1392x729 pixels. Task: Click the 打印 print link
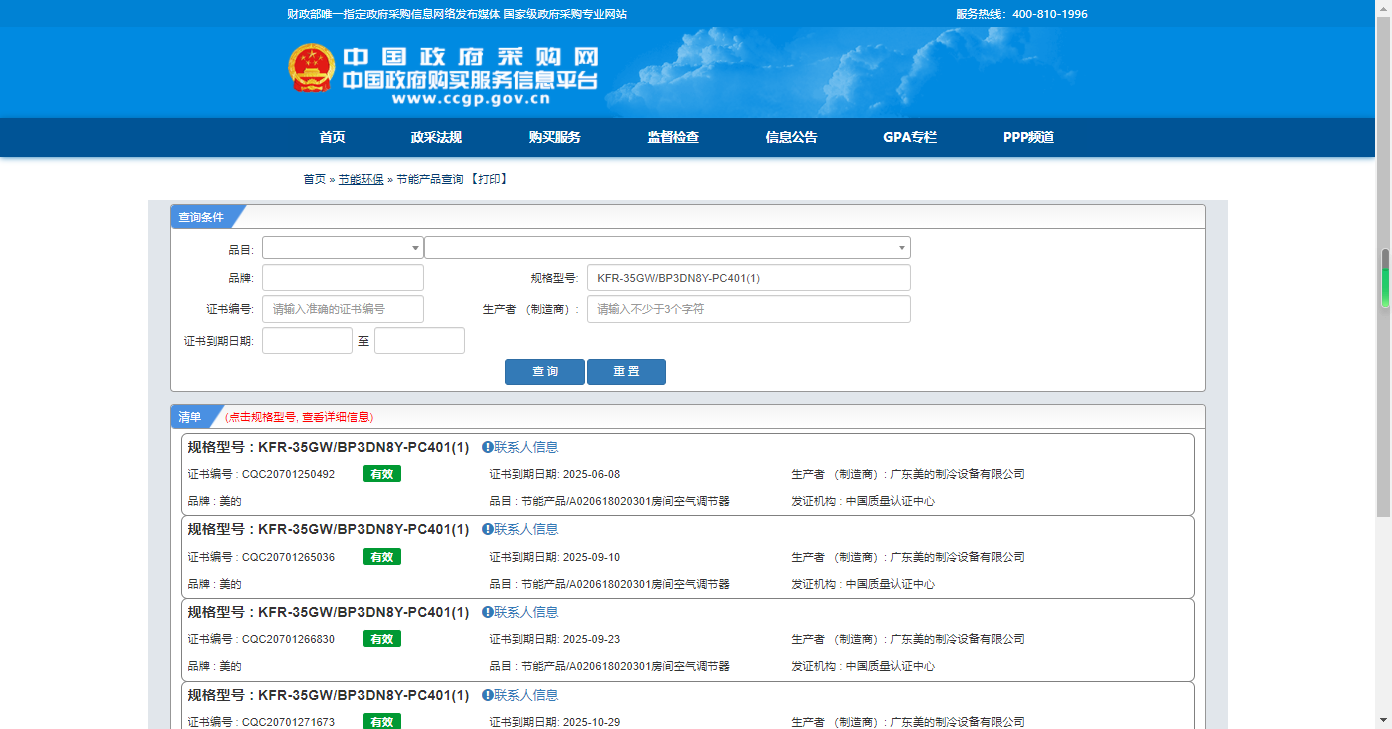click(x=489, y=179)
